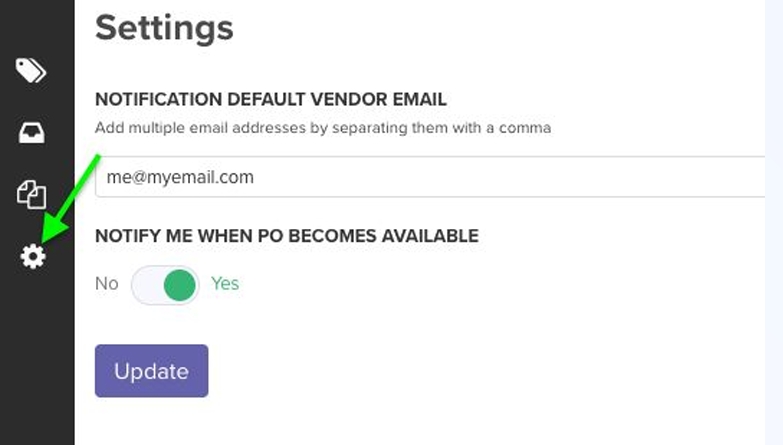
Task: Open Settings via the gear icon
Action: (33, 257)
